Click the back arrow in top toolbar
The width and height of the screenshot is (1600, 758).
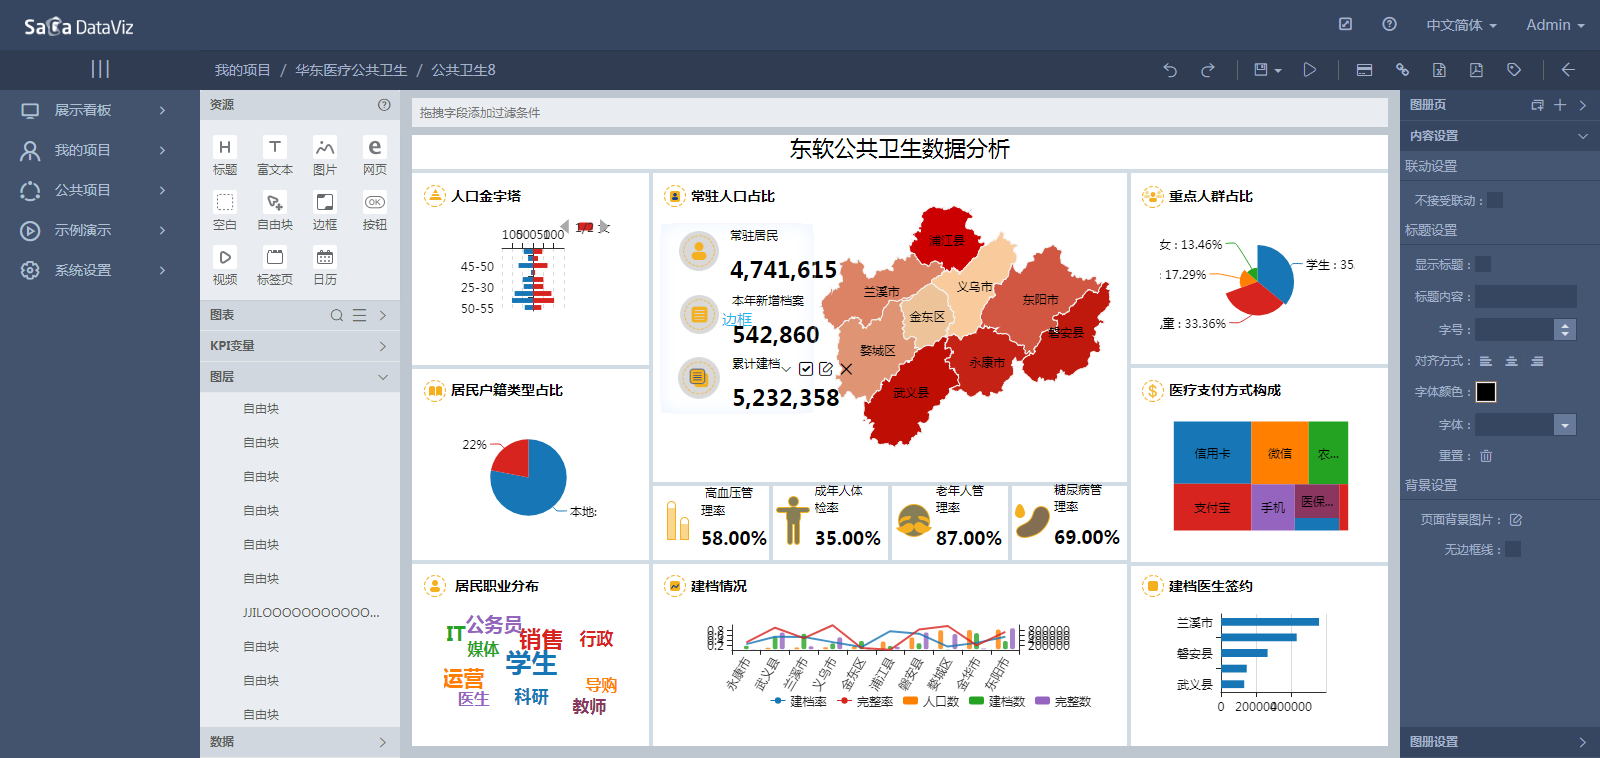(x=1568, y=70)
